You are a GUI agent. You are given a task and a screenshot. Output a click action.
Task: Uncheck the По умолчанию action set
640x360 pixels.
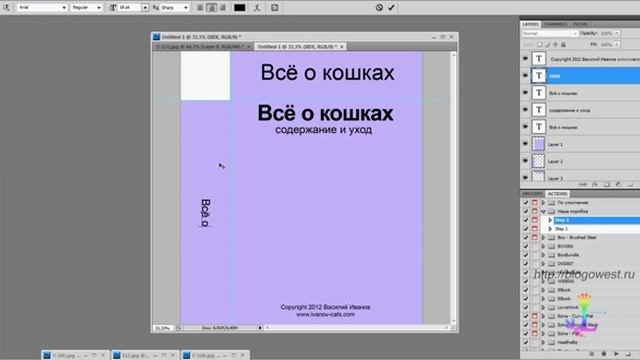[526, 202]
